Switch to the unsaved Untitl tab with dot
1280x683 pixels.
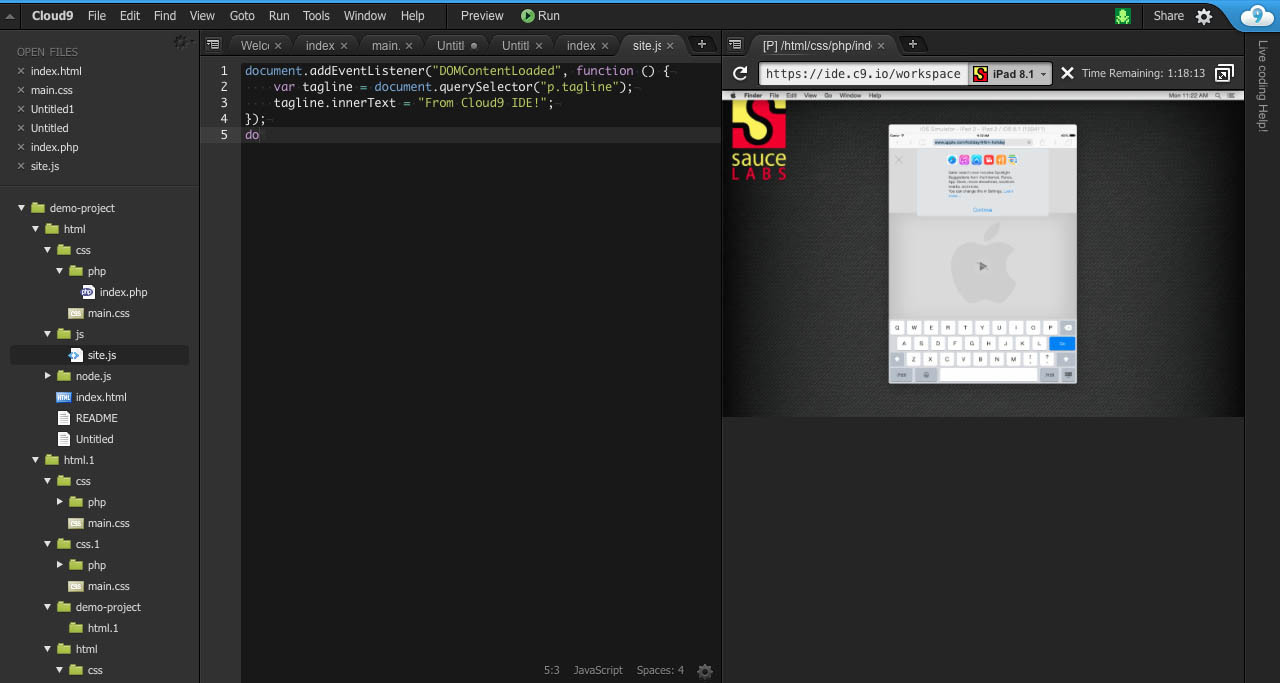[x=450, y=46]
